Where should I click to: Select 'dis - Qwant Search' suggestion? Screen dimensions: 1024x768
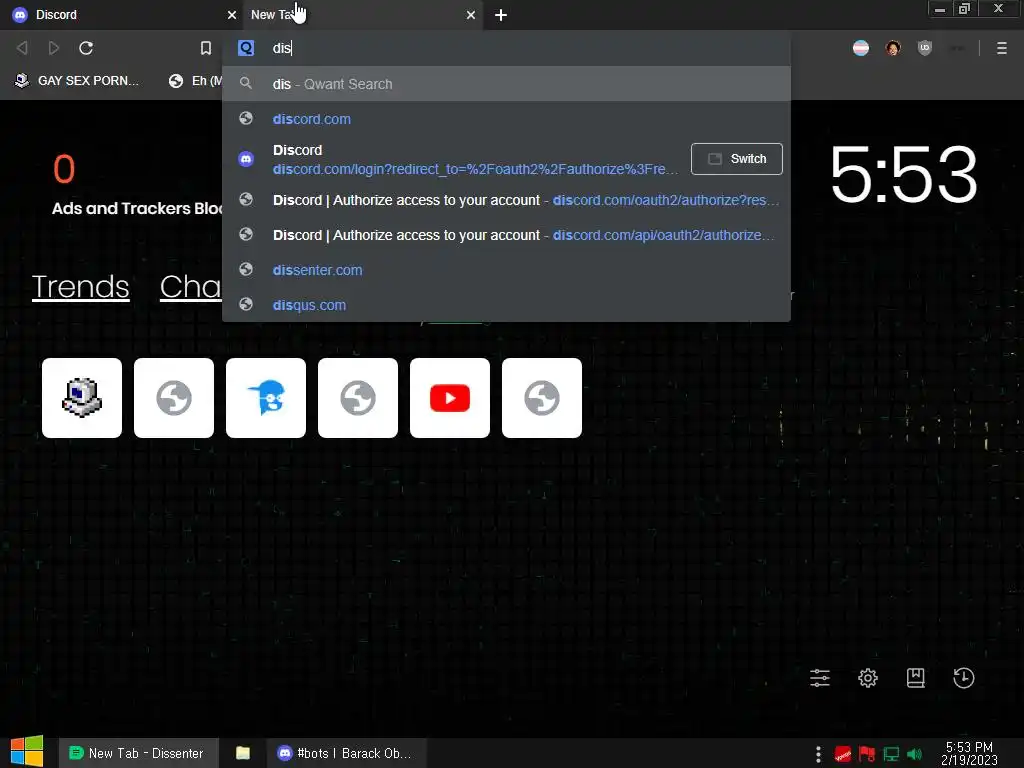(506, 84)
